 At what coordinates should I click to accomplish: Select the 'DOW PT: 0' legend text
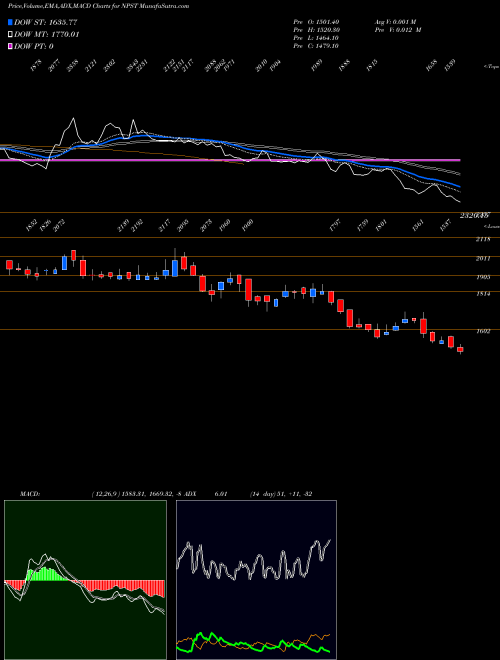[34, 46]
